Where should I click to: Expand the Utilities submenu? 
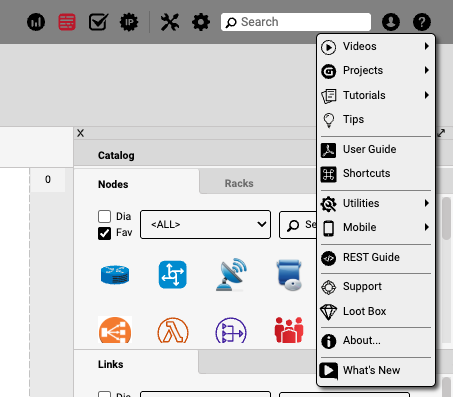[x=376, y=203]
